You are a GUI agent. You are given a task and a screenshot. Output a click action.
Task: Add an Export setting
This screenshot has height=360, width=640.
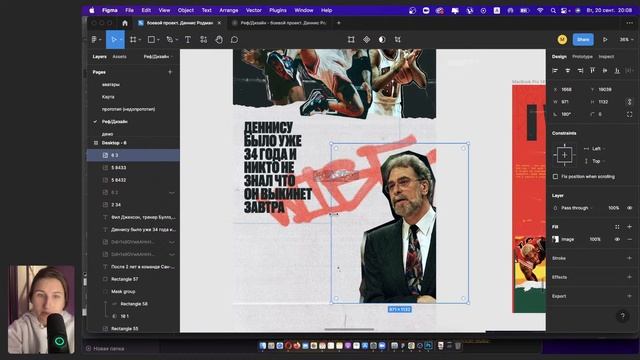(x=629, y=296)
